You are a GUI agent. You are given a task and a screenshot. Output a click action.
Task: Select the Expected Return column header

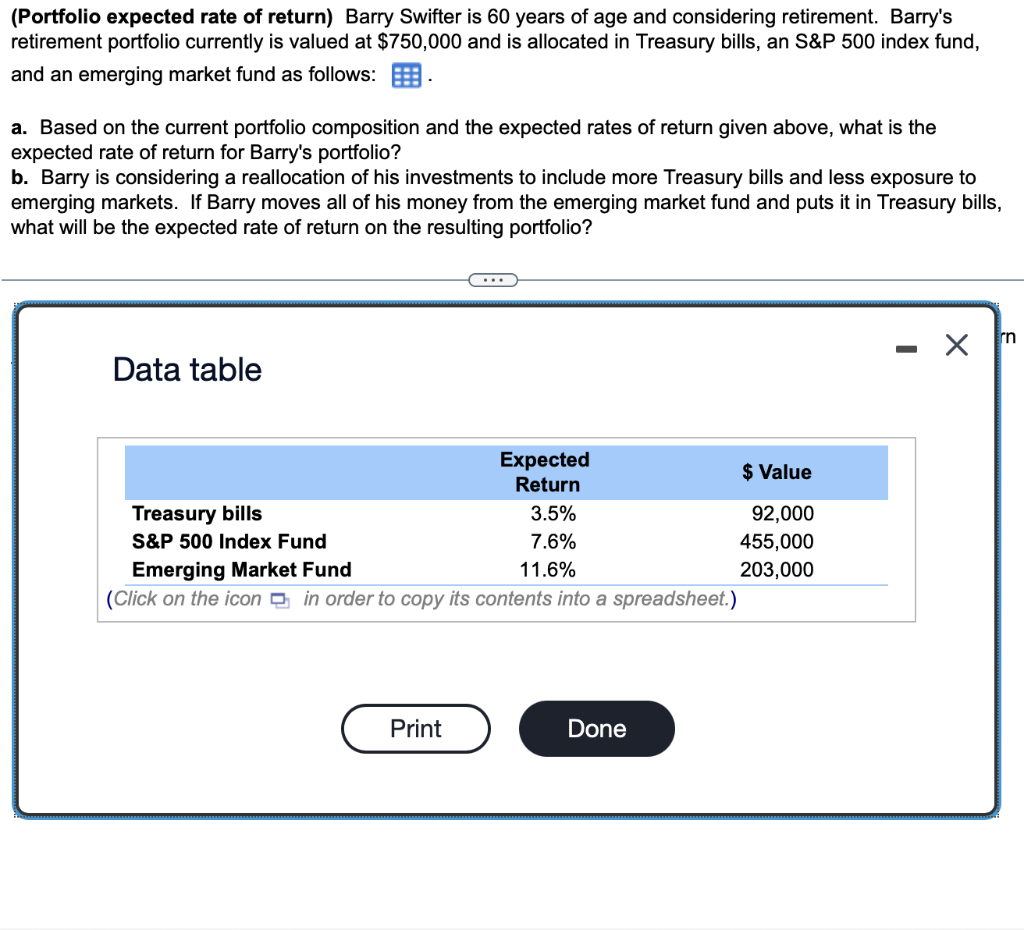point(544,472)
